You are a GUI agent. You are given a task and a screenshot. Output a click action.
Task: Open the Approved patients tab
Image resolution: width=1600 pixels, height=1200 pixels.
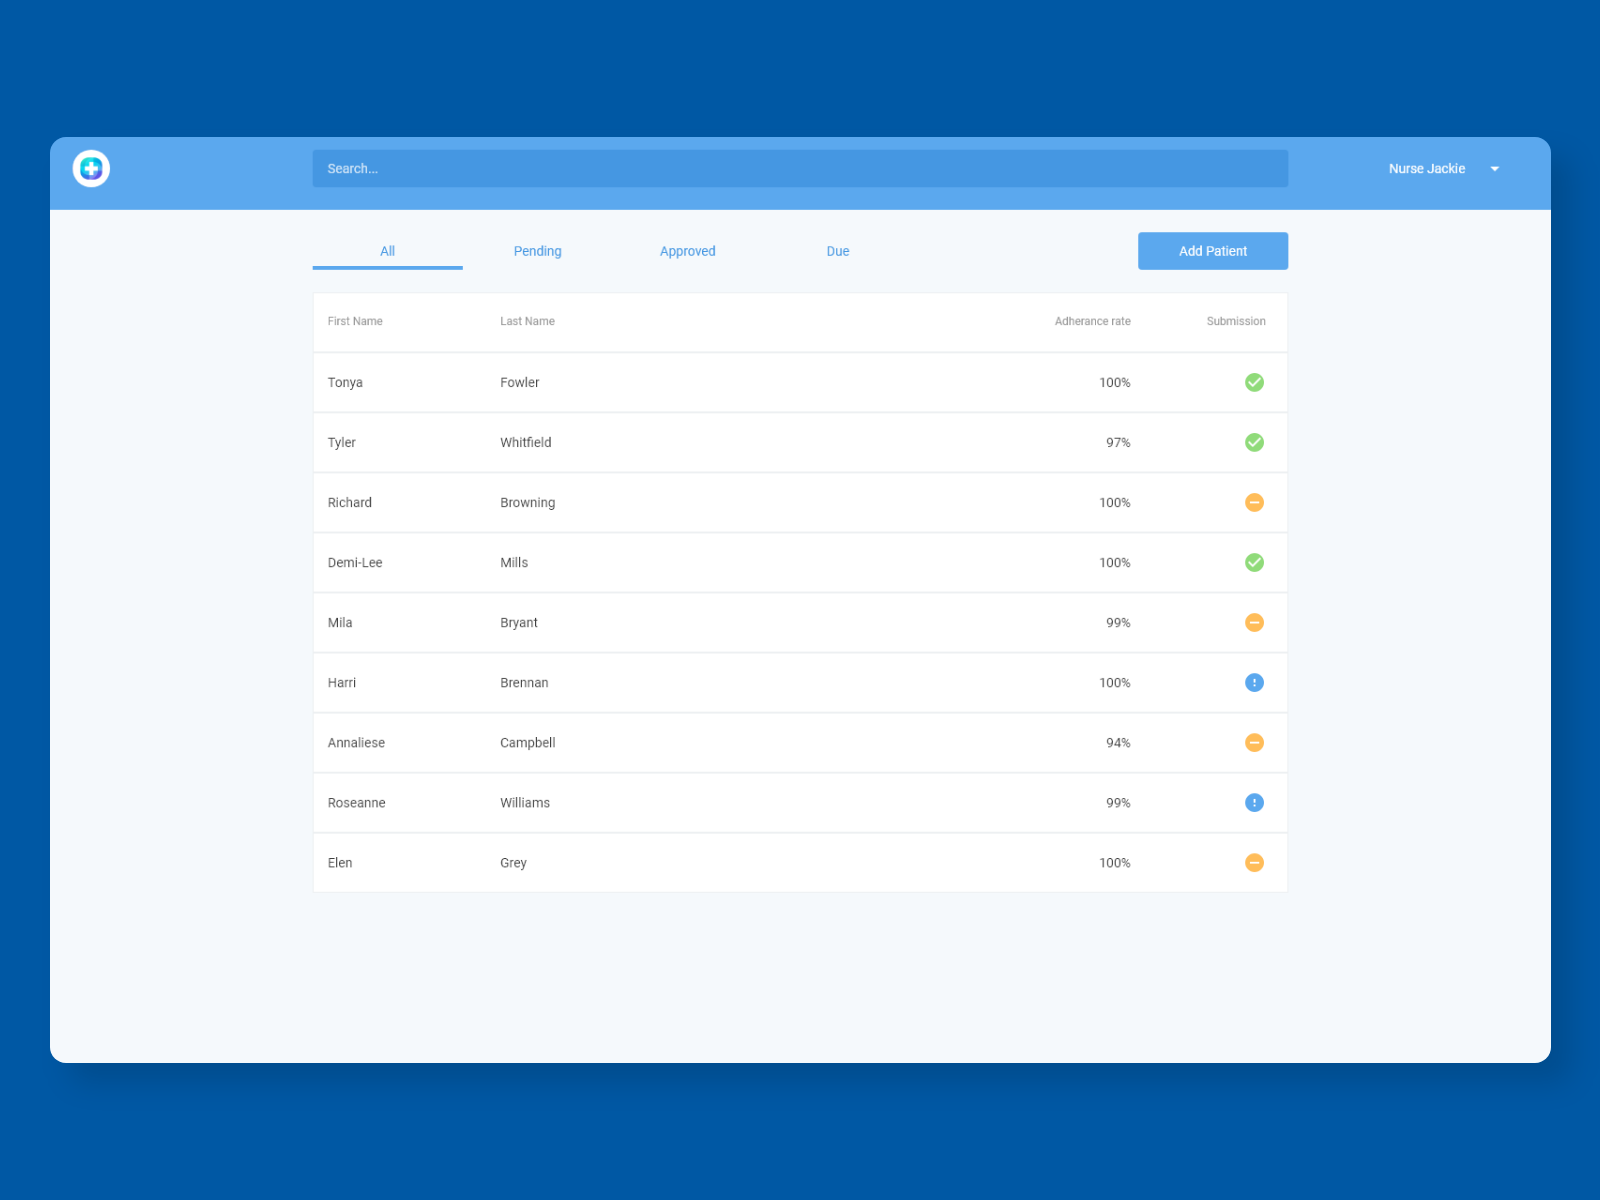click(687, 251)
